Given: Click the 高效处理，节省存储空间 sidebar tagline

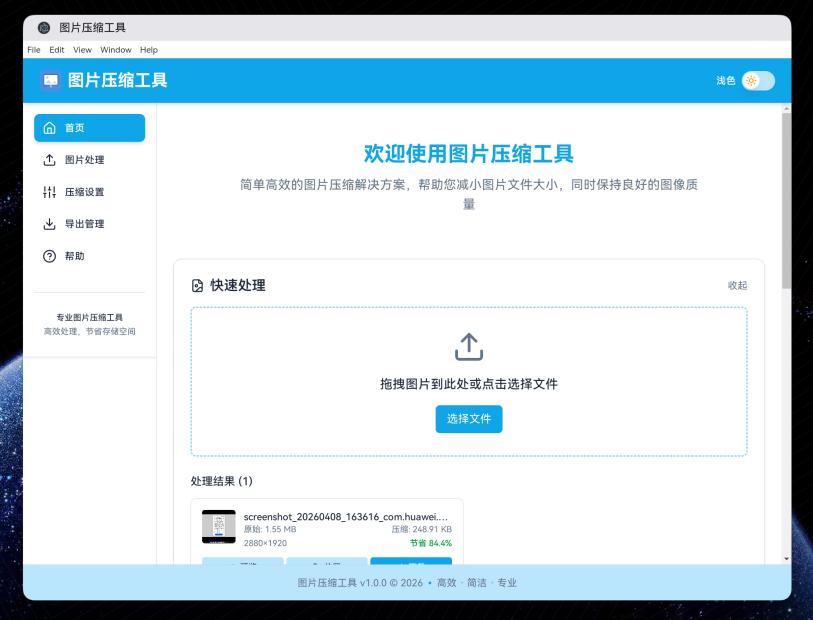Looking at the screenshot, I should pyautogui.click(x=90, y=332).
